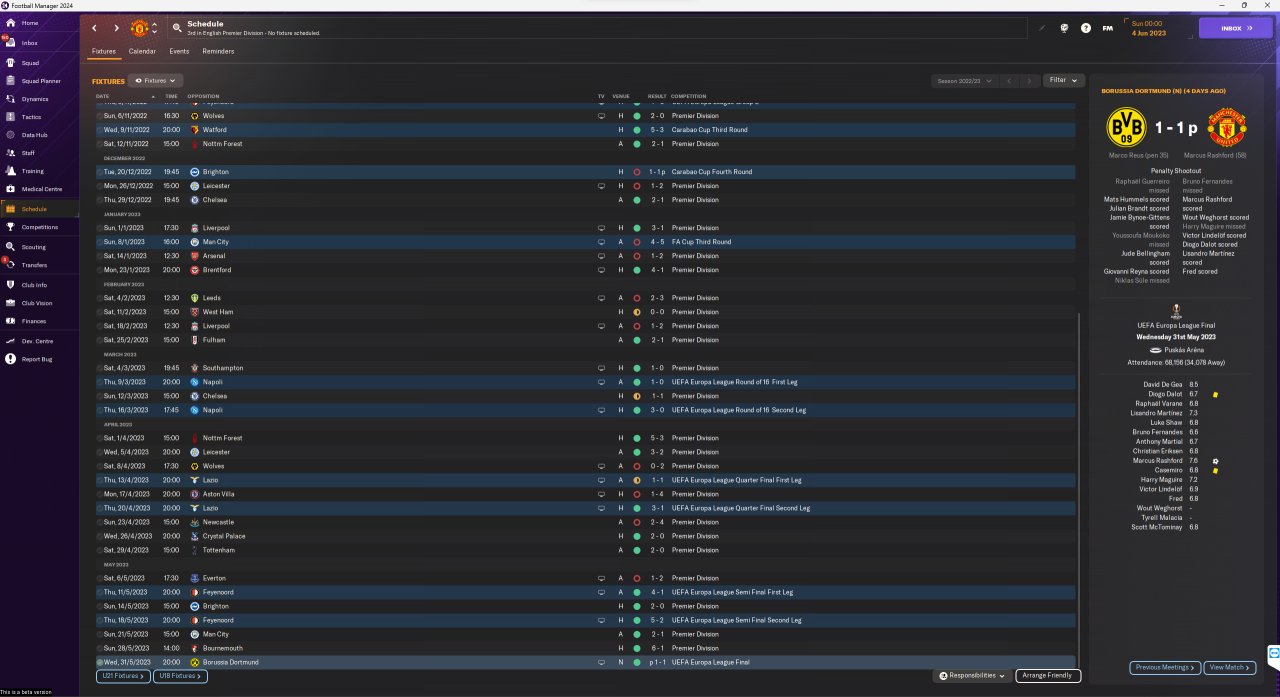Click the Previous Meetings button
Image resolution: width=1280 pixels, height=697 pixels.
1165,667
